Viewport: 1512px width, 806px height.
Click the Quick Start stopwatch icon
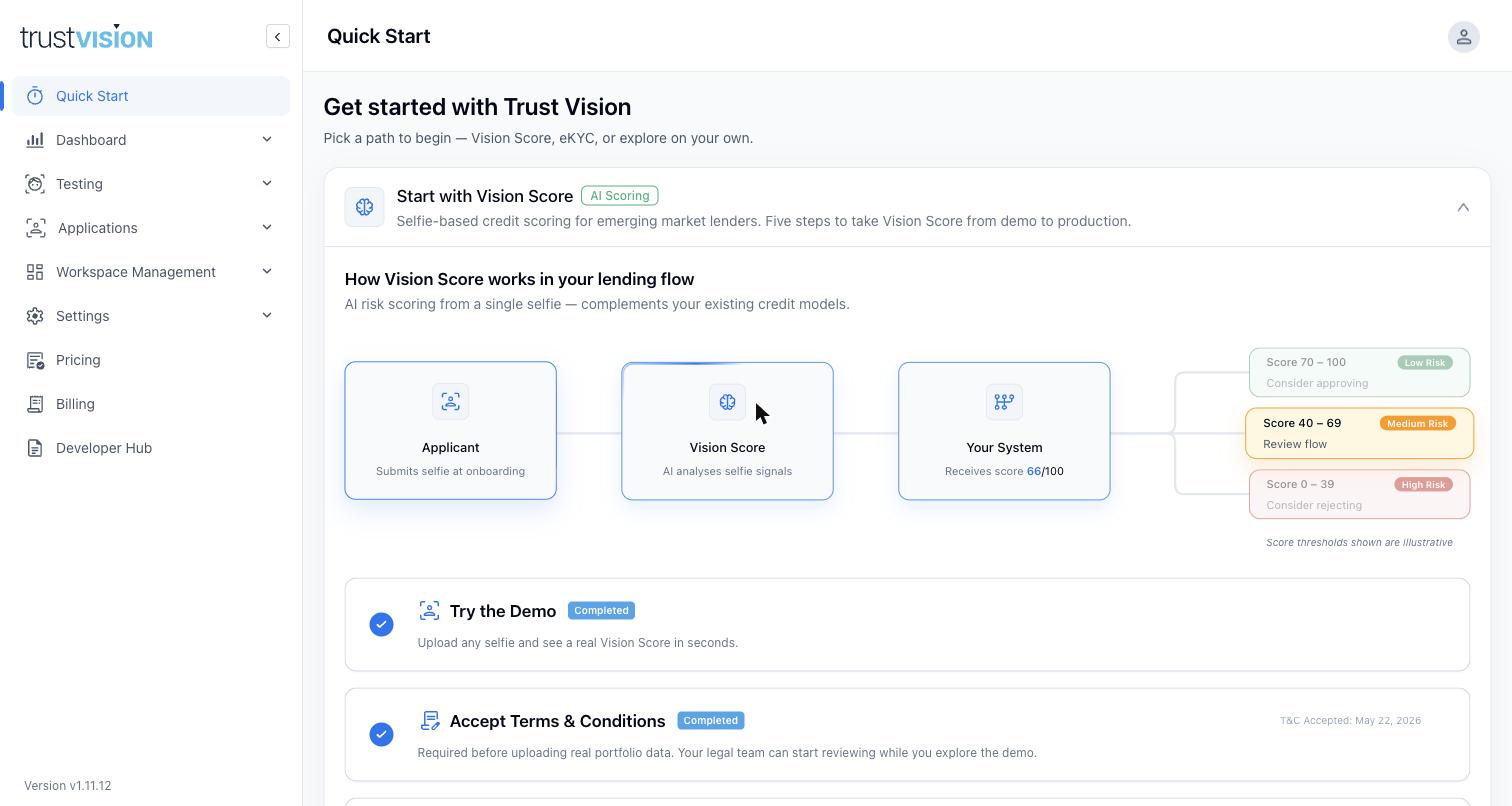(x=35, y=96)
